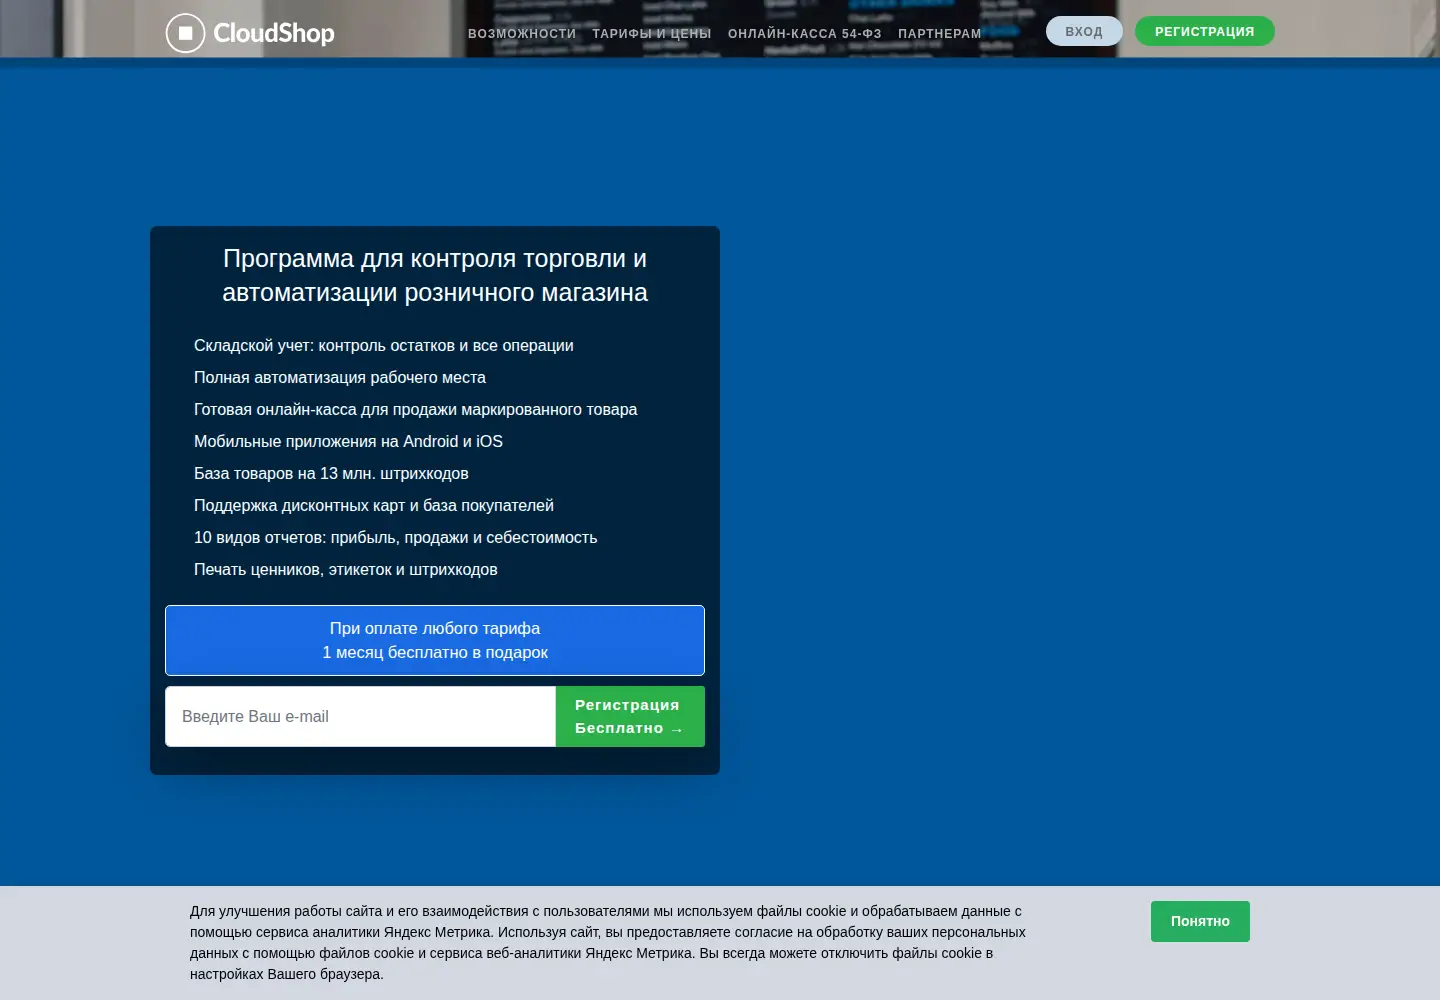Screen dimensions: 1440x1000
Task: Click the CloudShop logo icon
Action: point(185,33)
